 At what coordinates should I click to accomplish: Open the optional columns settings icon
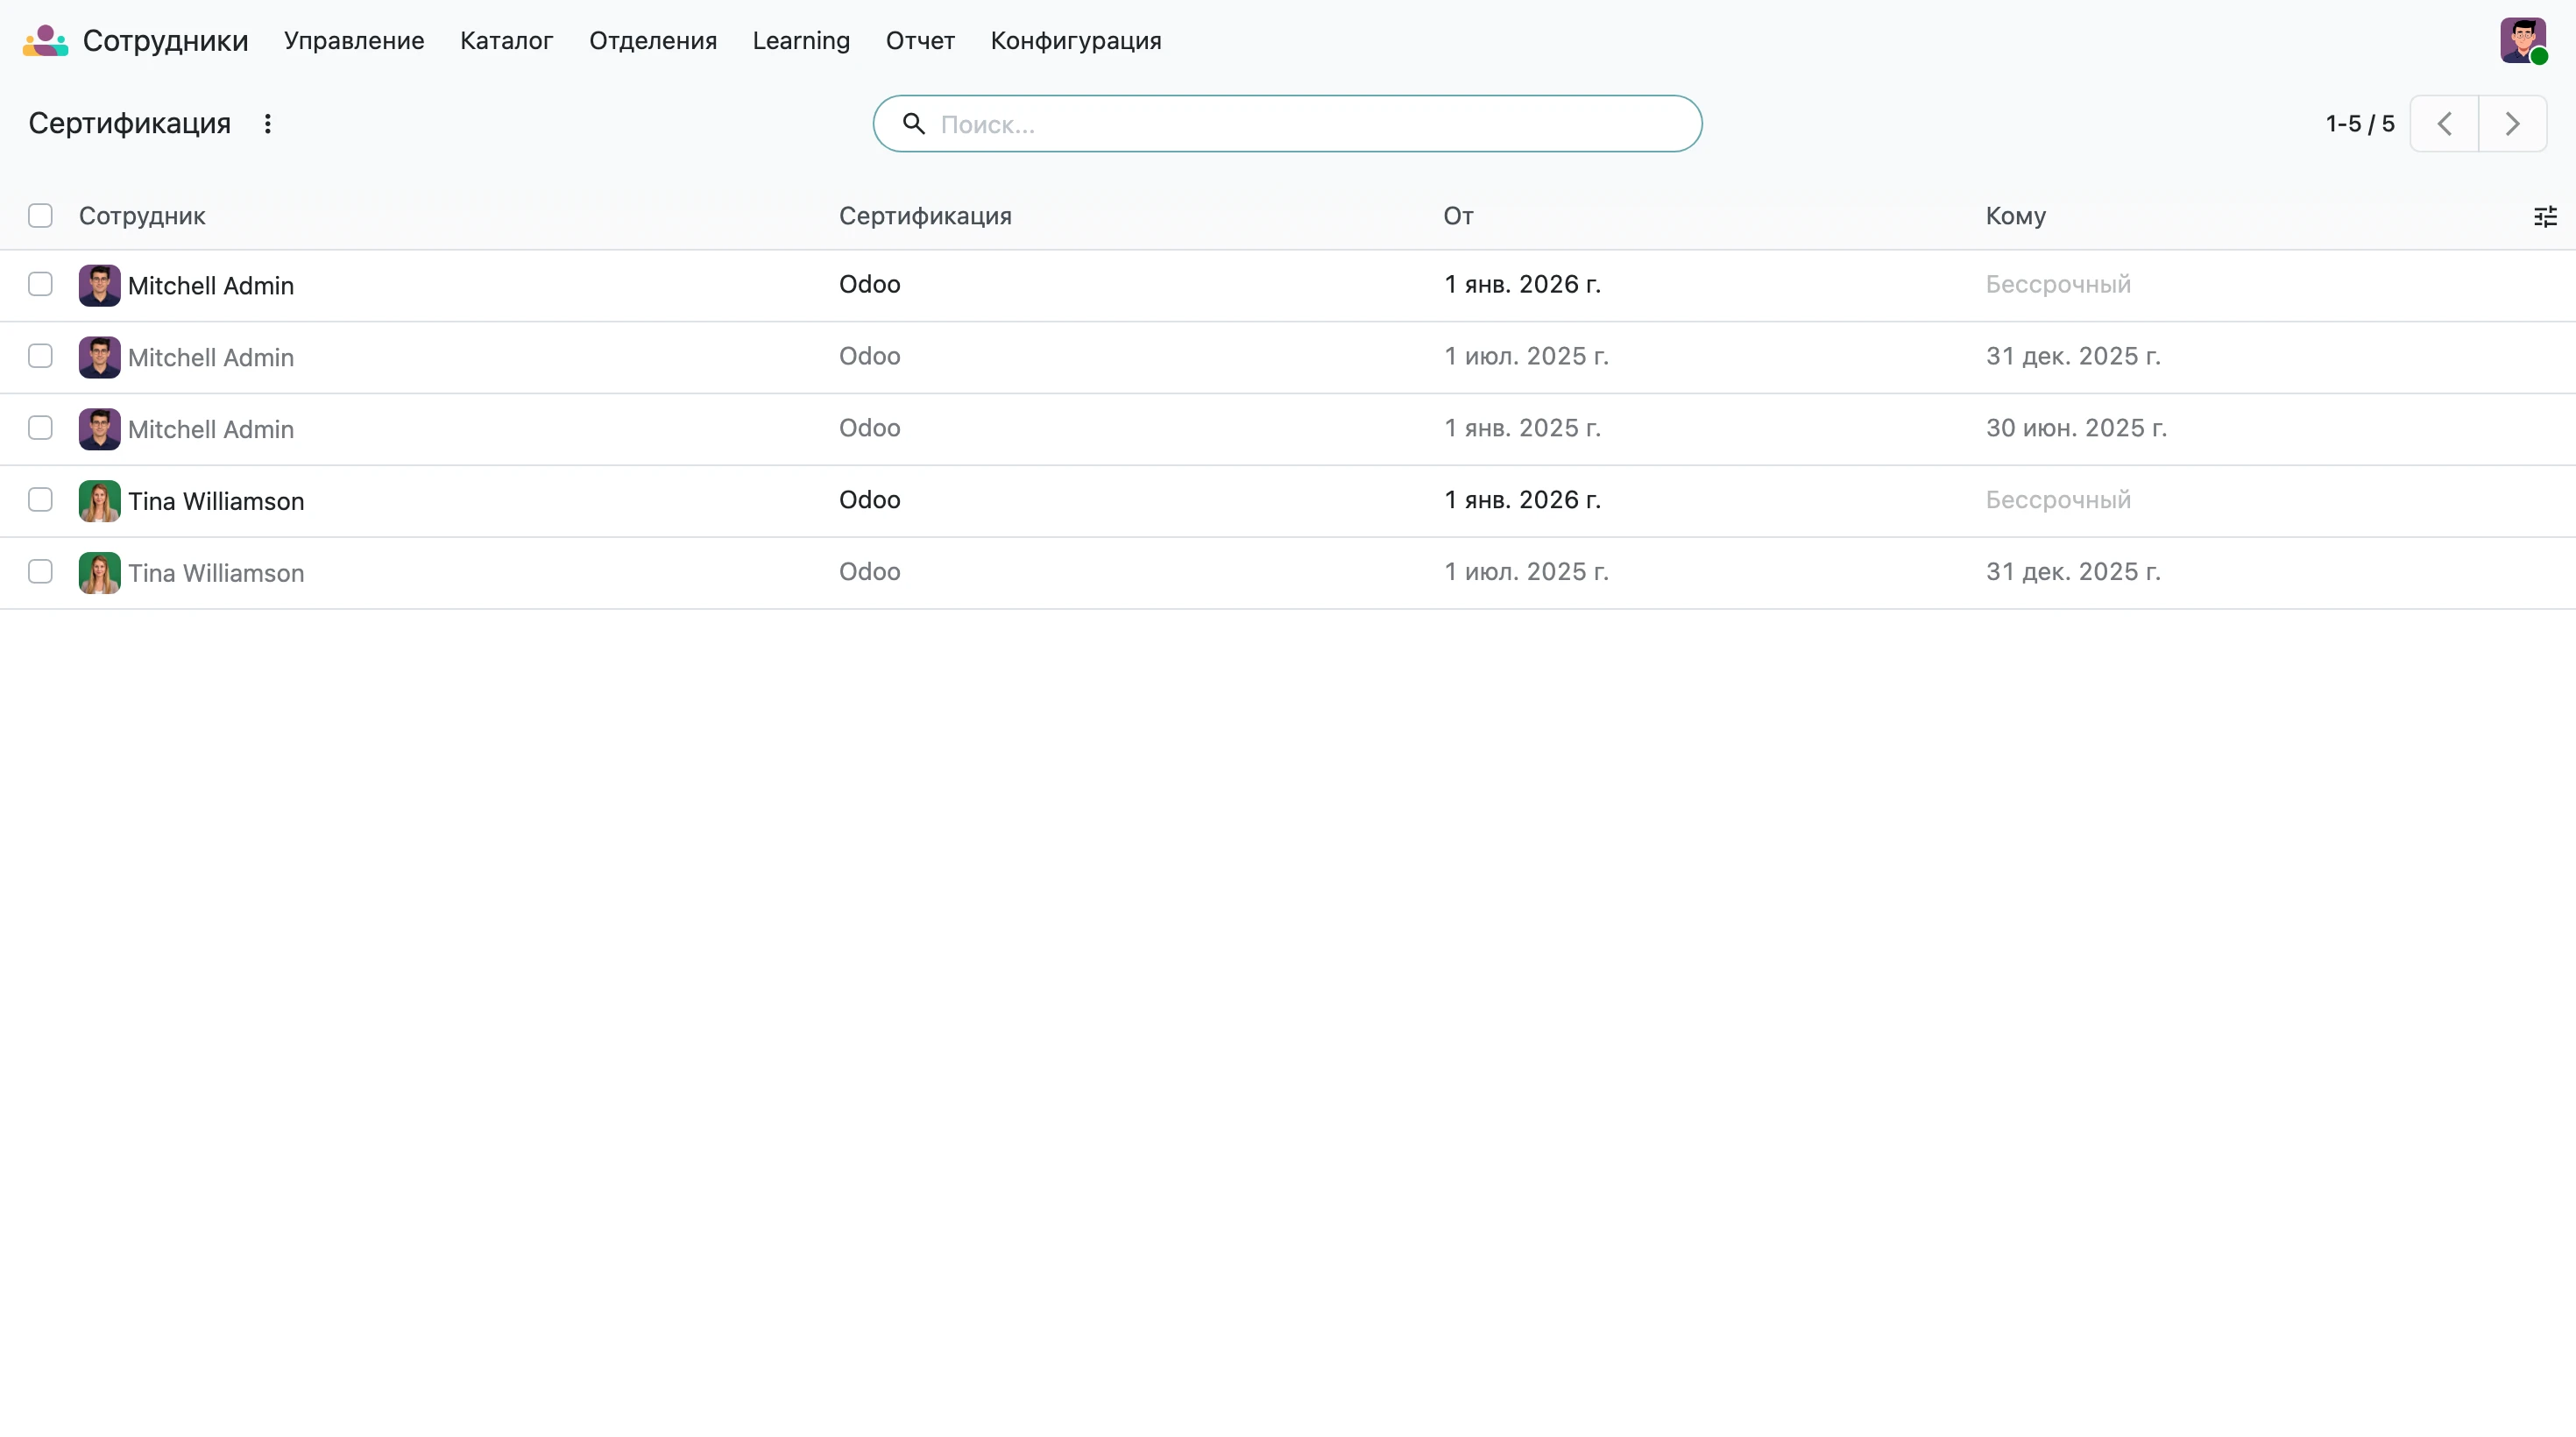tap(2545, 216)
